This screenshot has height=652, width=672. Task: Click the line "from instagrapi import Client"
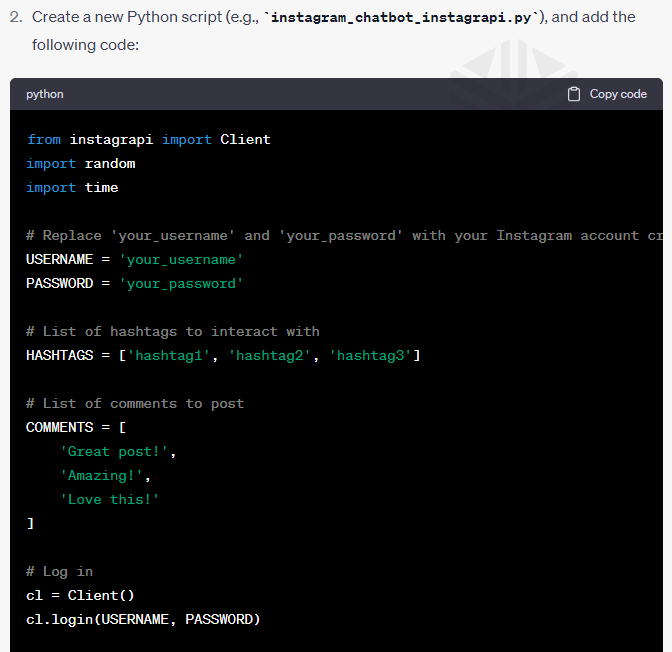pyautogui.click(x=148, y=139)
